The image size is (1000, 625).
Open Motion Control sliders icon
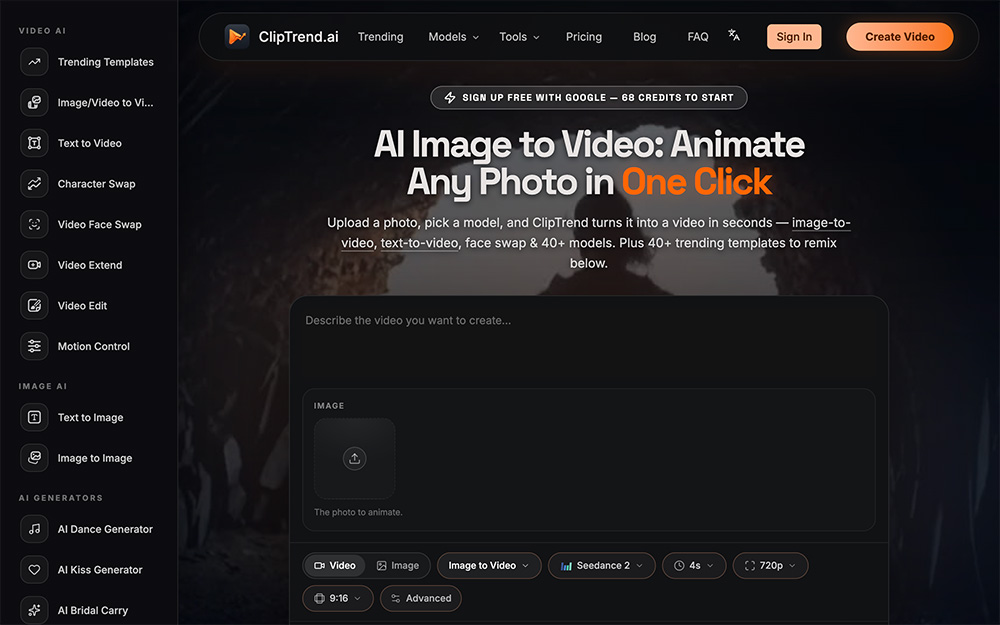point(34,346)
